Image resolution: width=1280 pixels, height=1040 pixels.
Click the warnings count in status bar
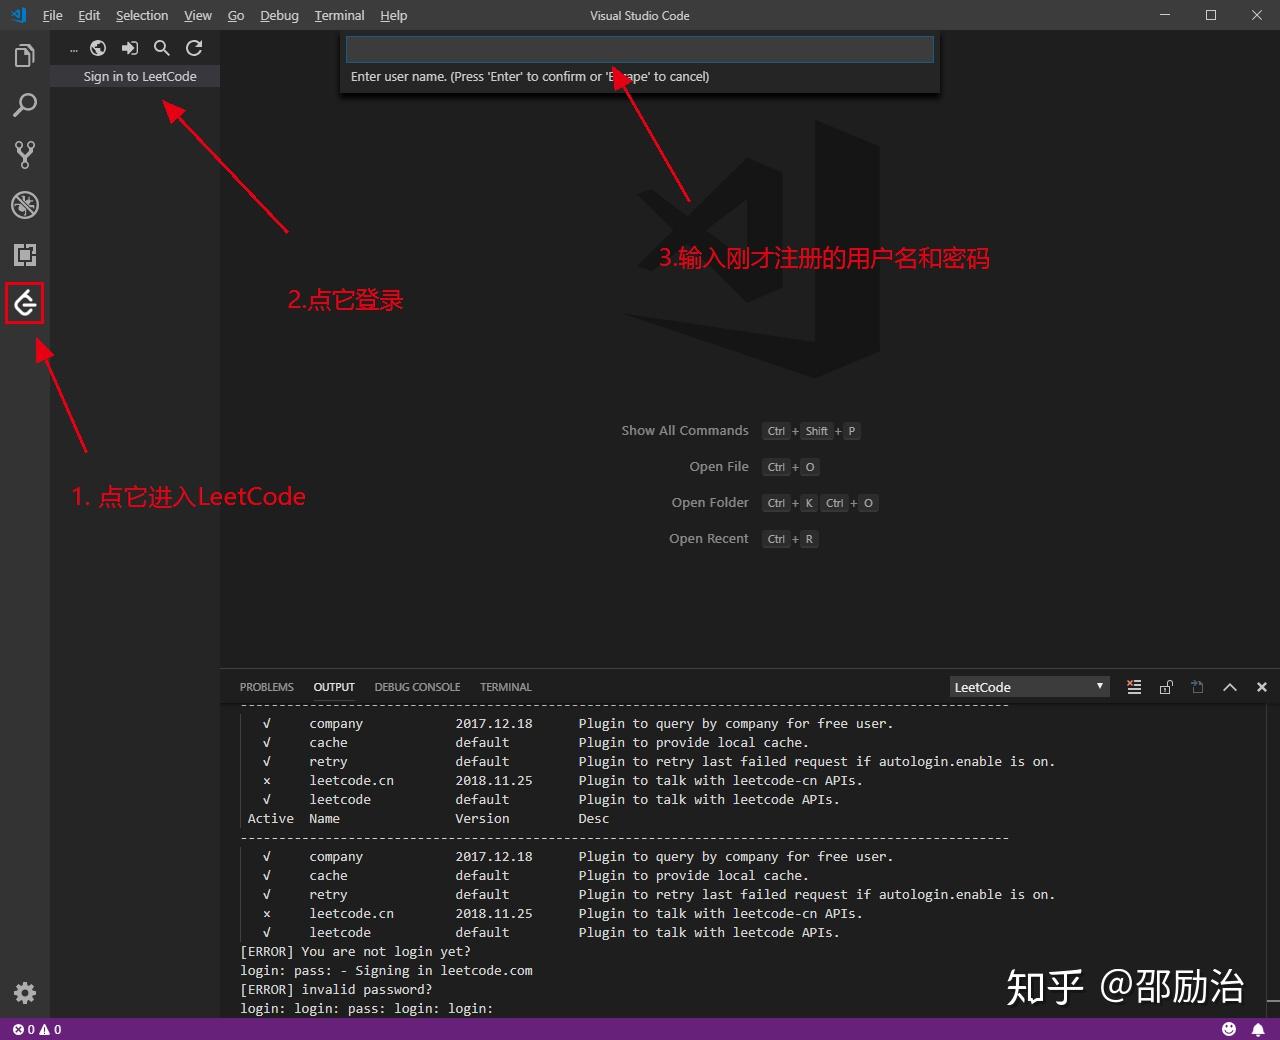click(50, 1030)
